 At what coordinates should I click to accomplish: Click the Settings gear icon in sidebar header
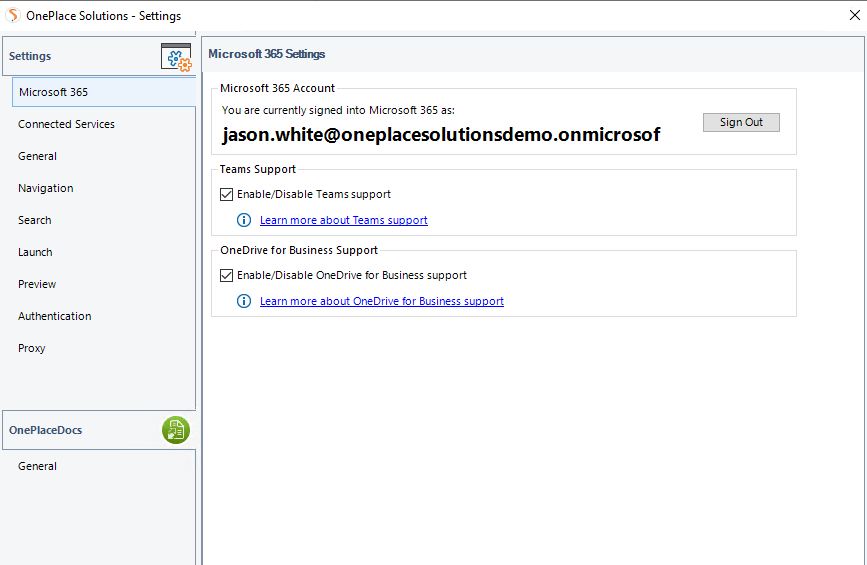(x=176, y=57)
